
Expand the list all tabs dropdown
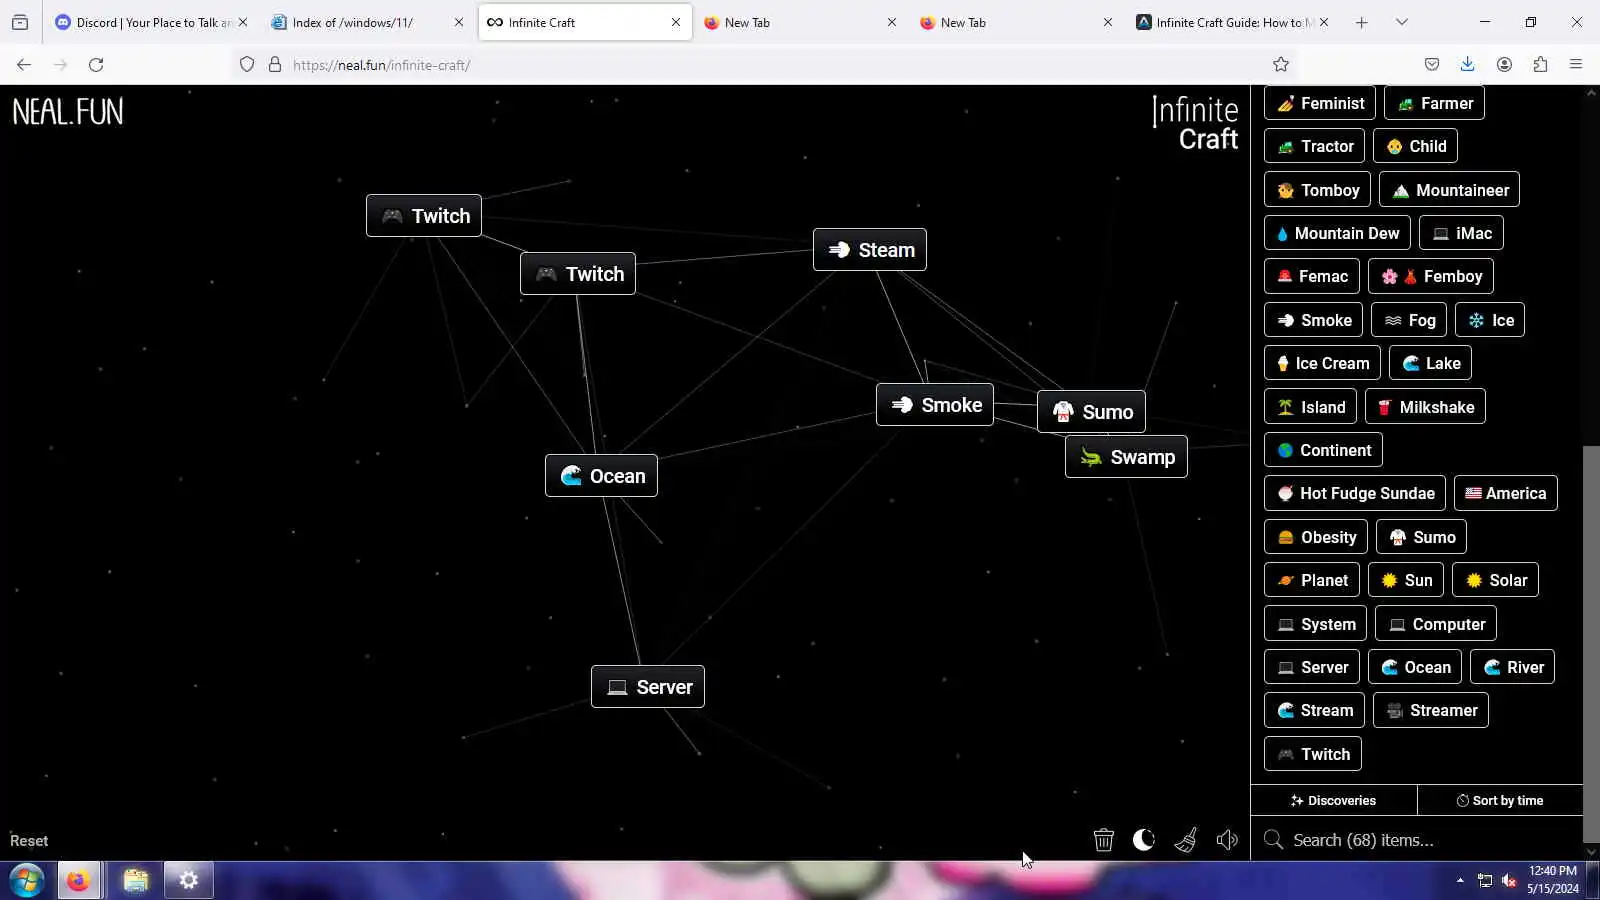(x=1402, y=22)
